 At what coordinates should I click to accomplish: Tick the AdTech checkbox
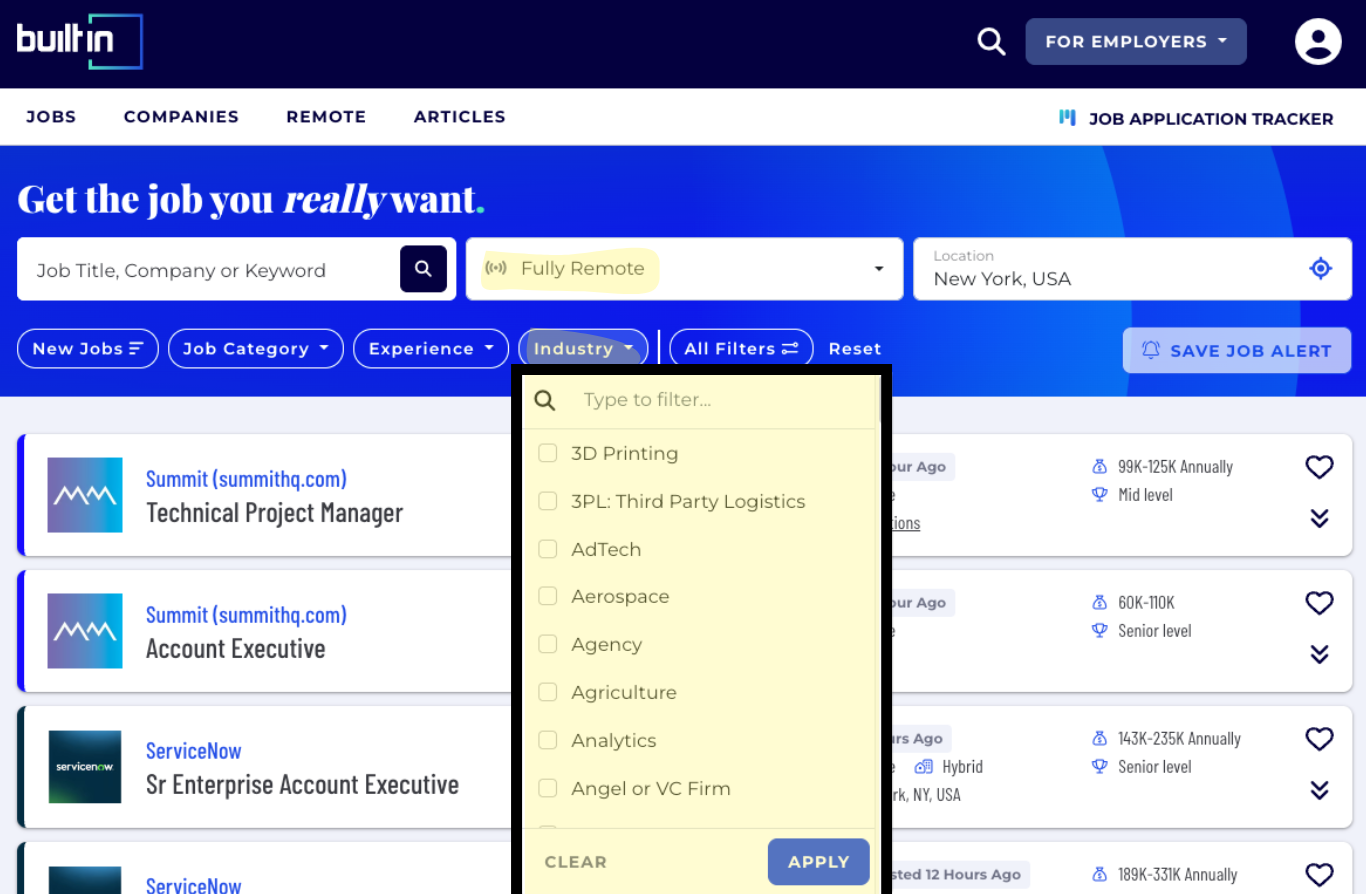coord(548,549)
